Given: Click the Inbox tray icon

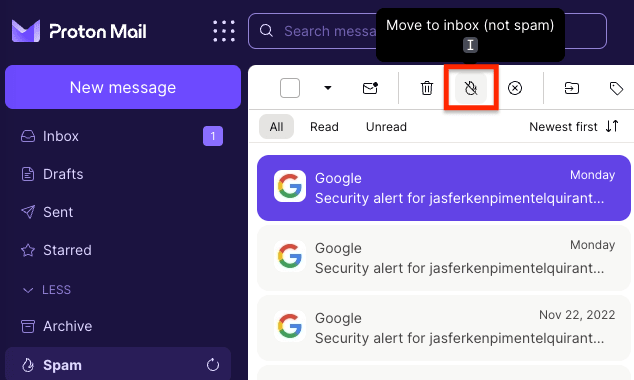Looking at the screenshot, I should click(x=28, y=136).
